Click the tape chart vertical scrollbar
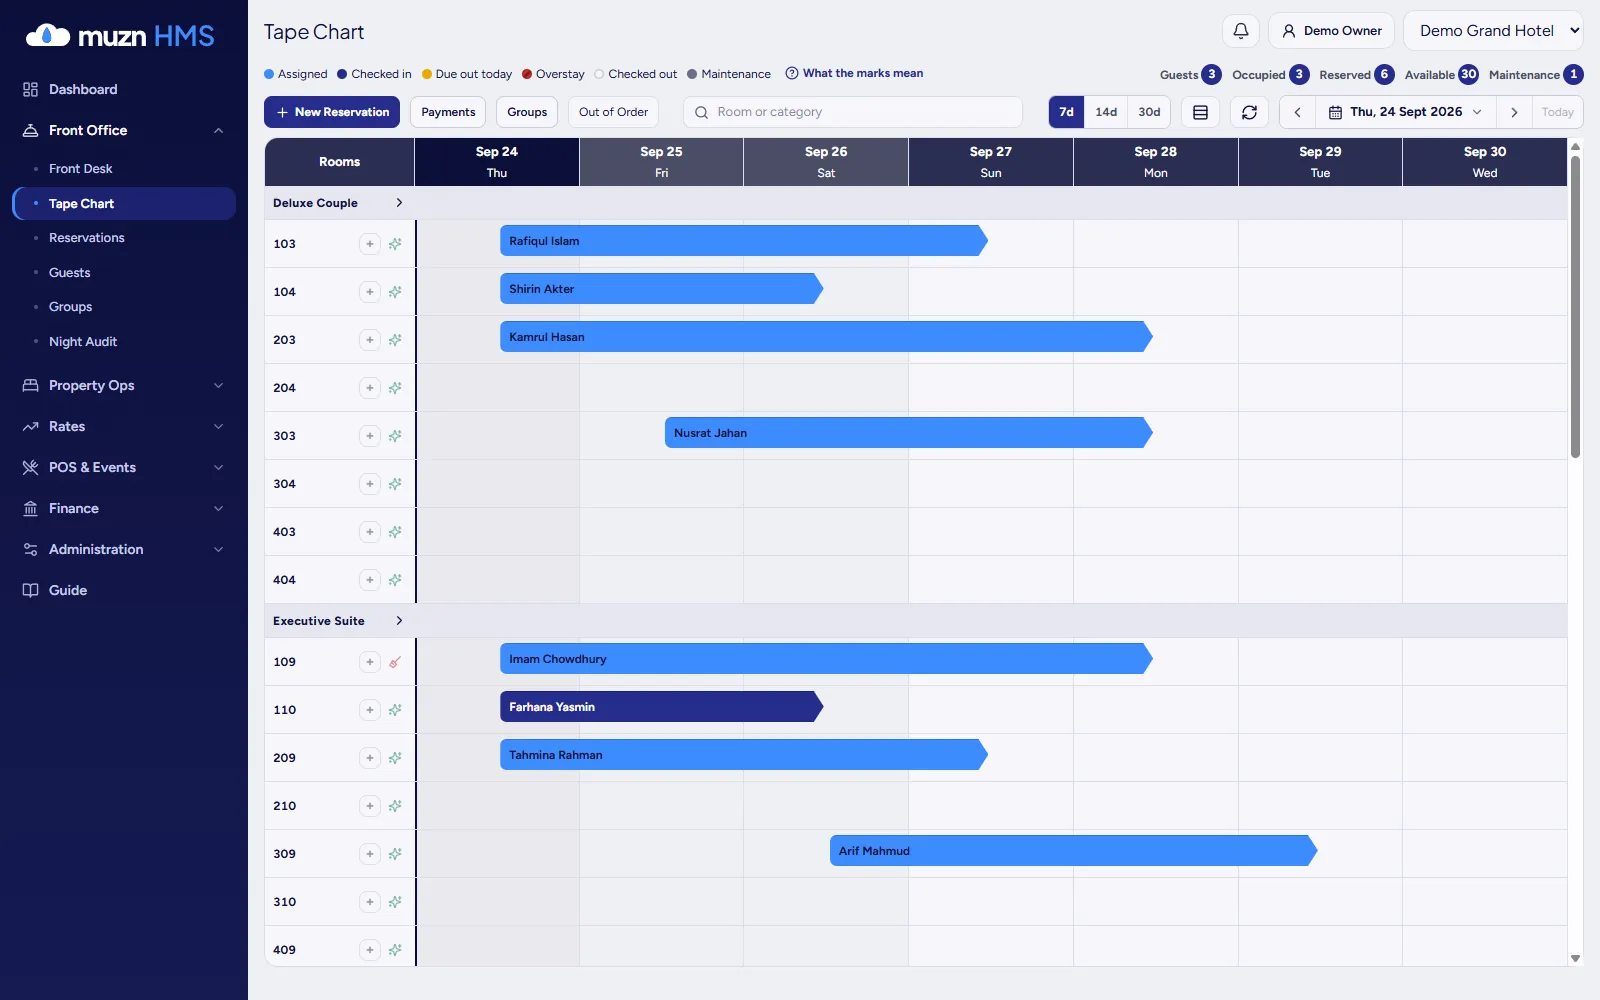The height and width of the screenshot is (1000, 1600). click(x=1575, y=307)
